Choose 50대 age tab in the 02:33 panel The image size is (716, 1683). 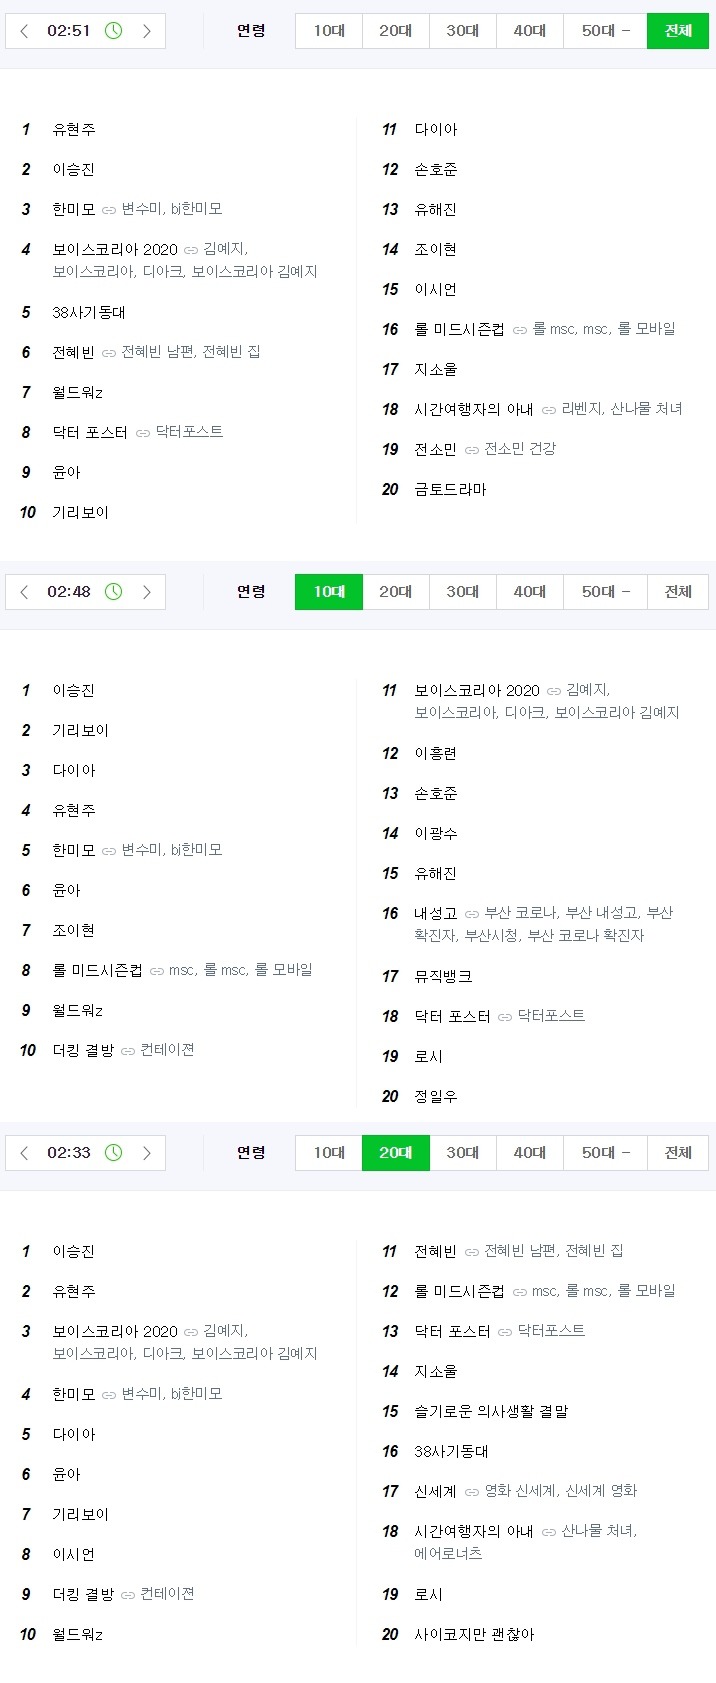[605, 1153]
